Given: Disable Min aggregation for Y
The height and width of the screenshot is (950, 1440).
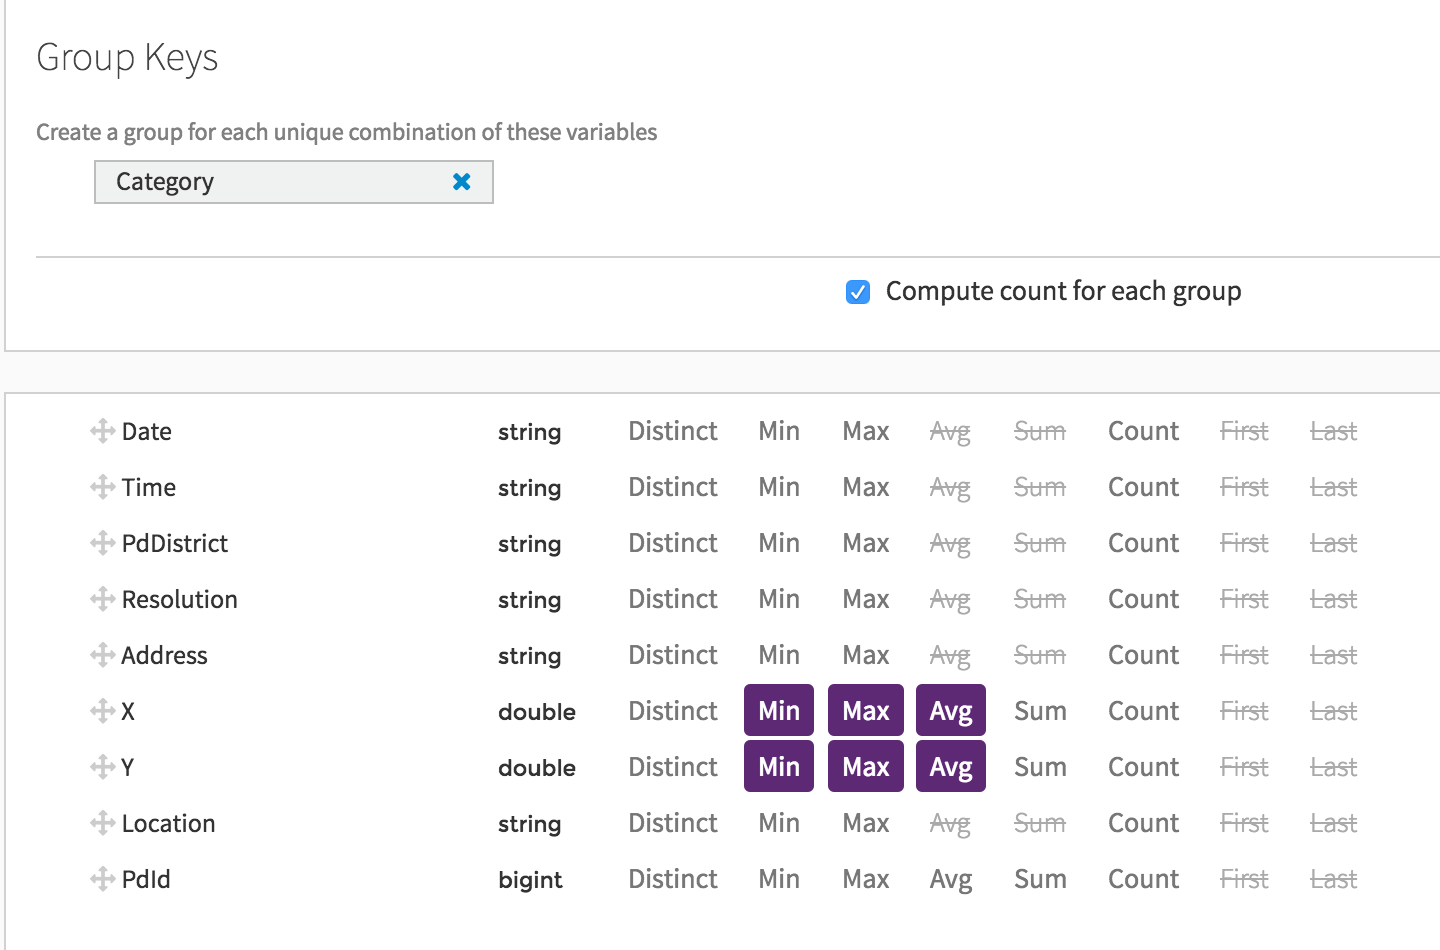Looking at the screenshot, I should point(779,766).
